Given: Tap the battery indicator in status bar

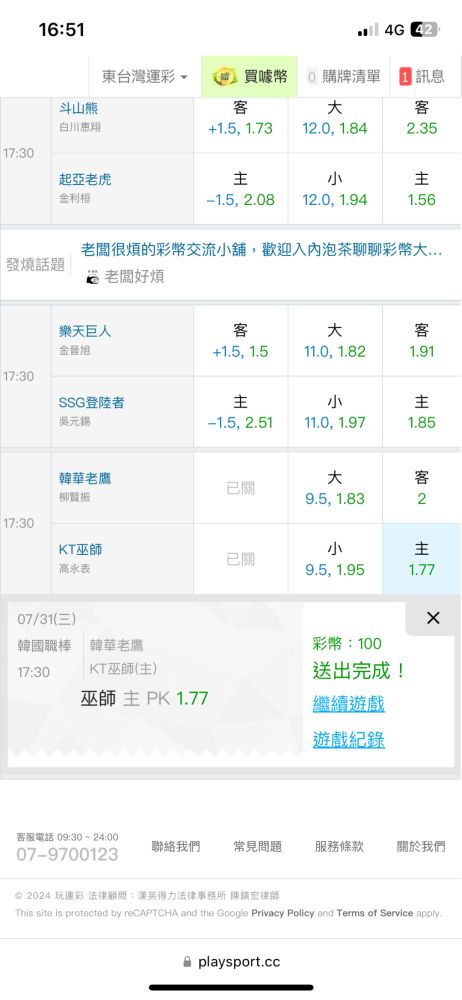Looking at the screenshot, I should pos(424,29).
